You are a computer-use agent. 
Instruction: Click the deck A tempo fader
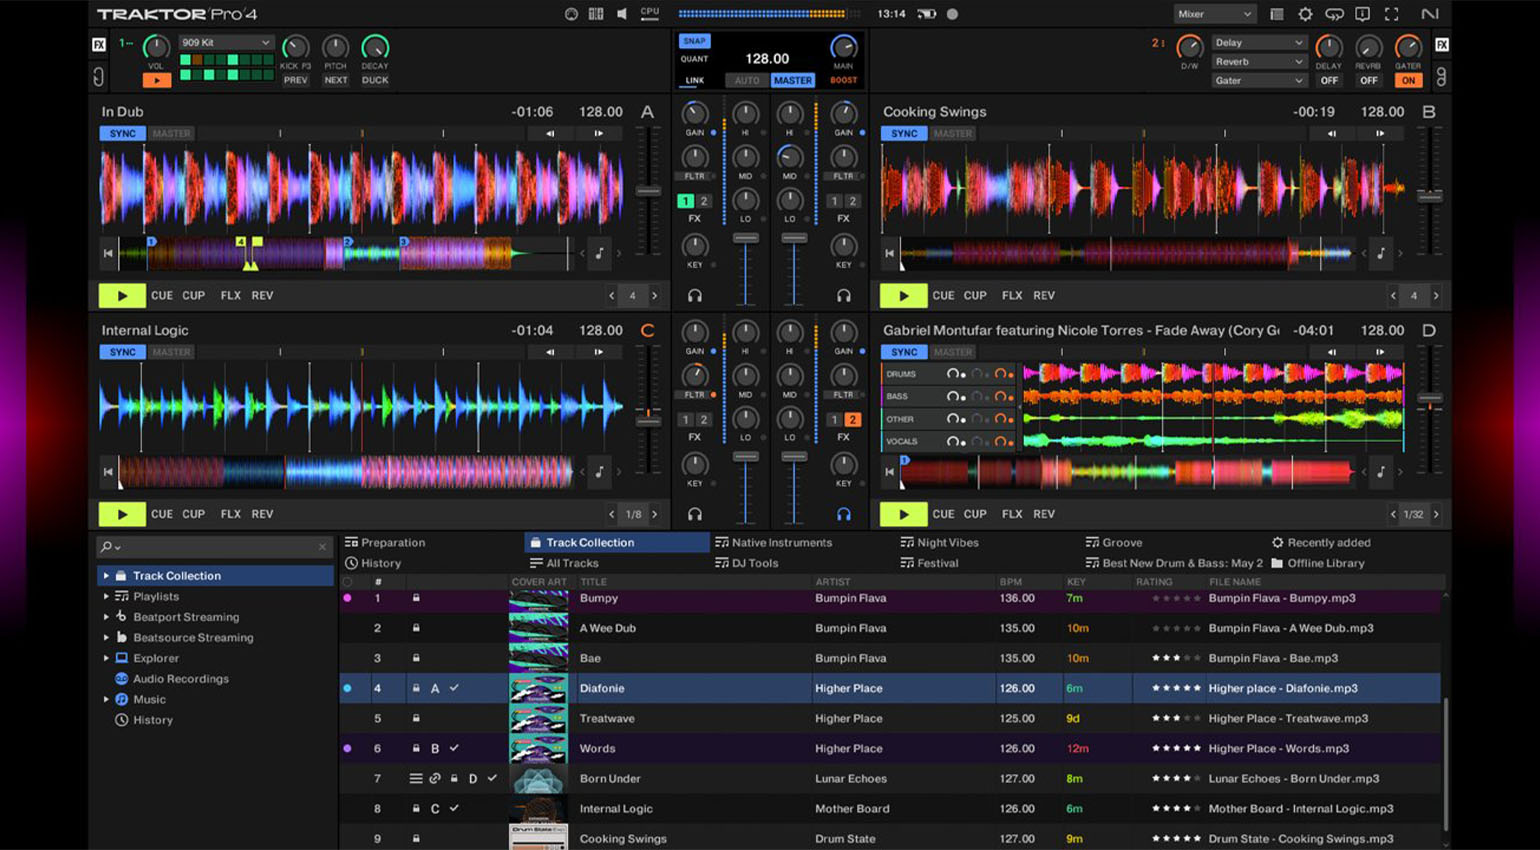648,191
